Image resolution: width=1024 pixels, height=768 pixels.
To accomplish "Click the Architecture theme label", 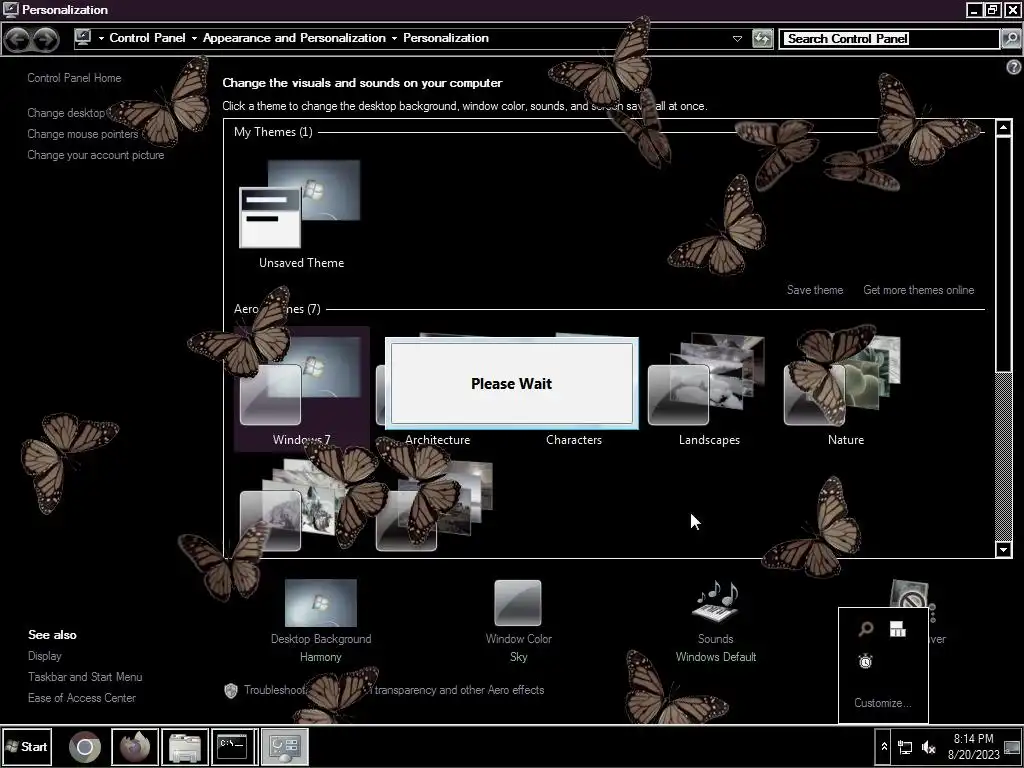I will pyautogui.click(x=438, y=440).
